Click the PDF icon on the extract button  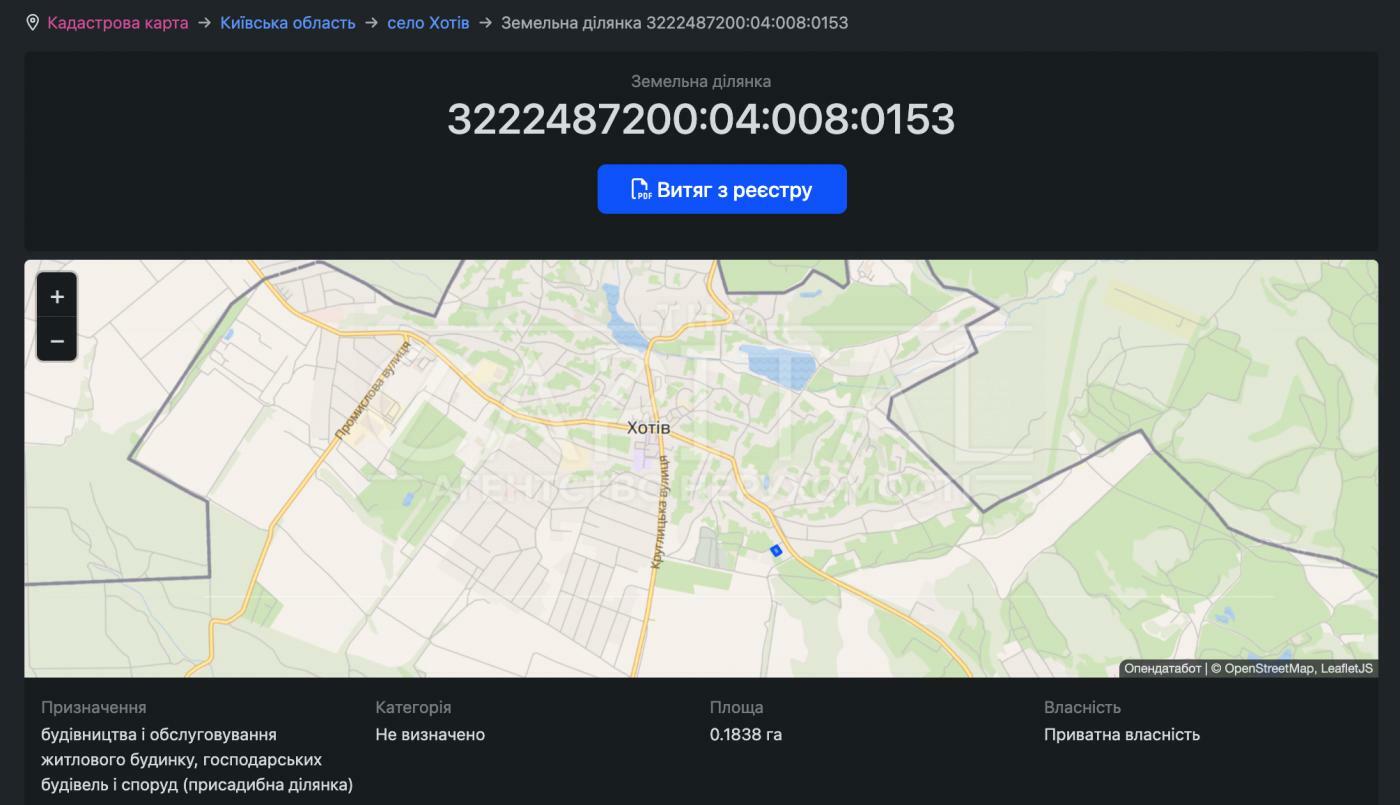[641, 190]
